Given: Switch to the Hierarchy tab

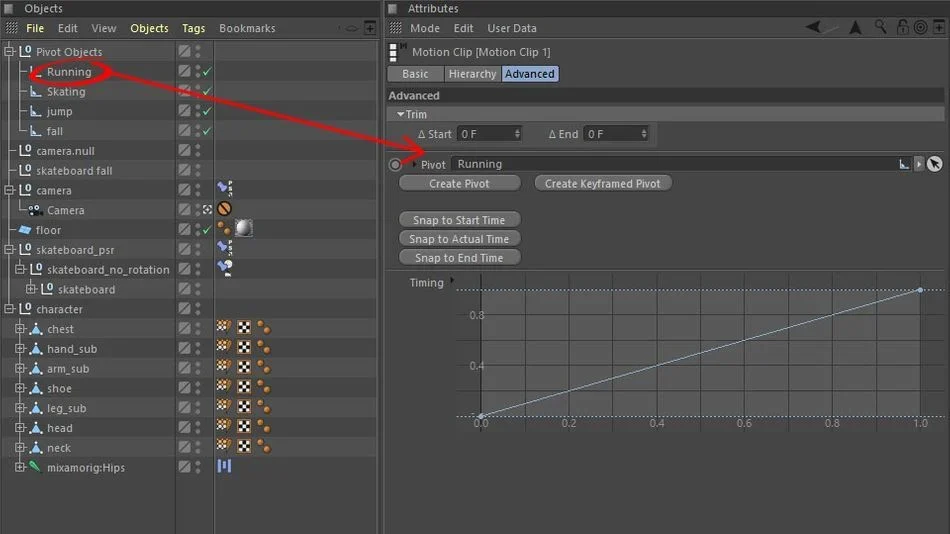Looking at the screenshot, I should click(472, 74).
